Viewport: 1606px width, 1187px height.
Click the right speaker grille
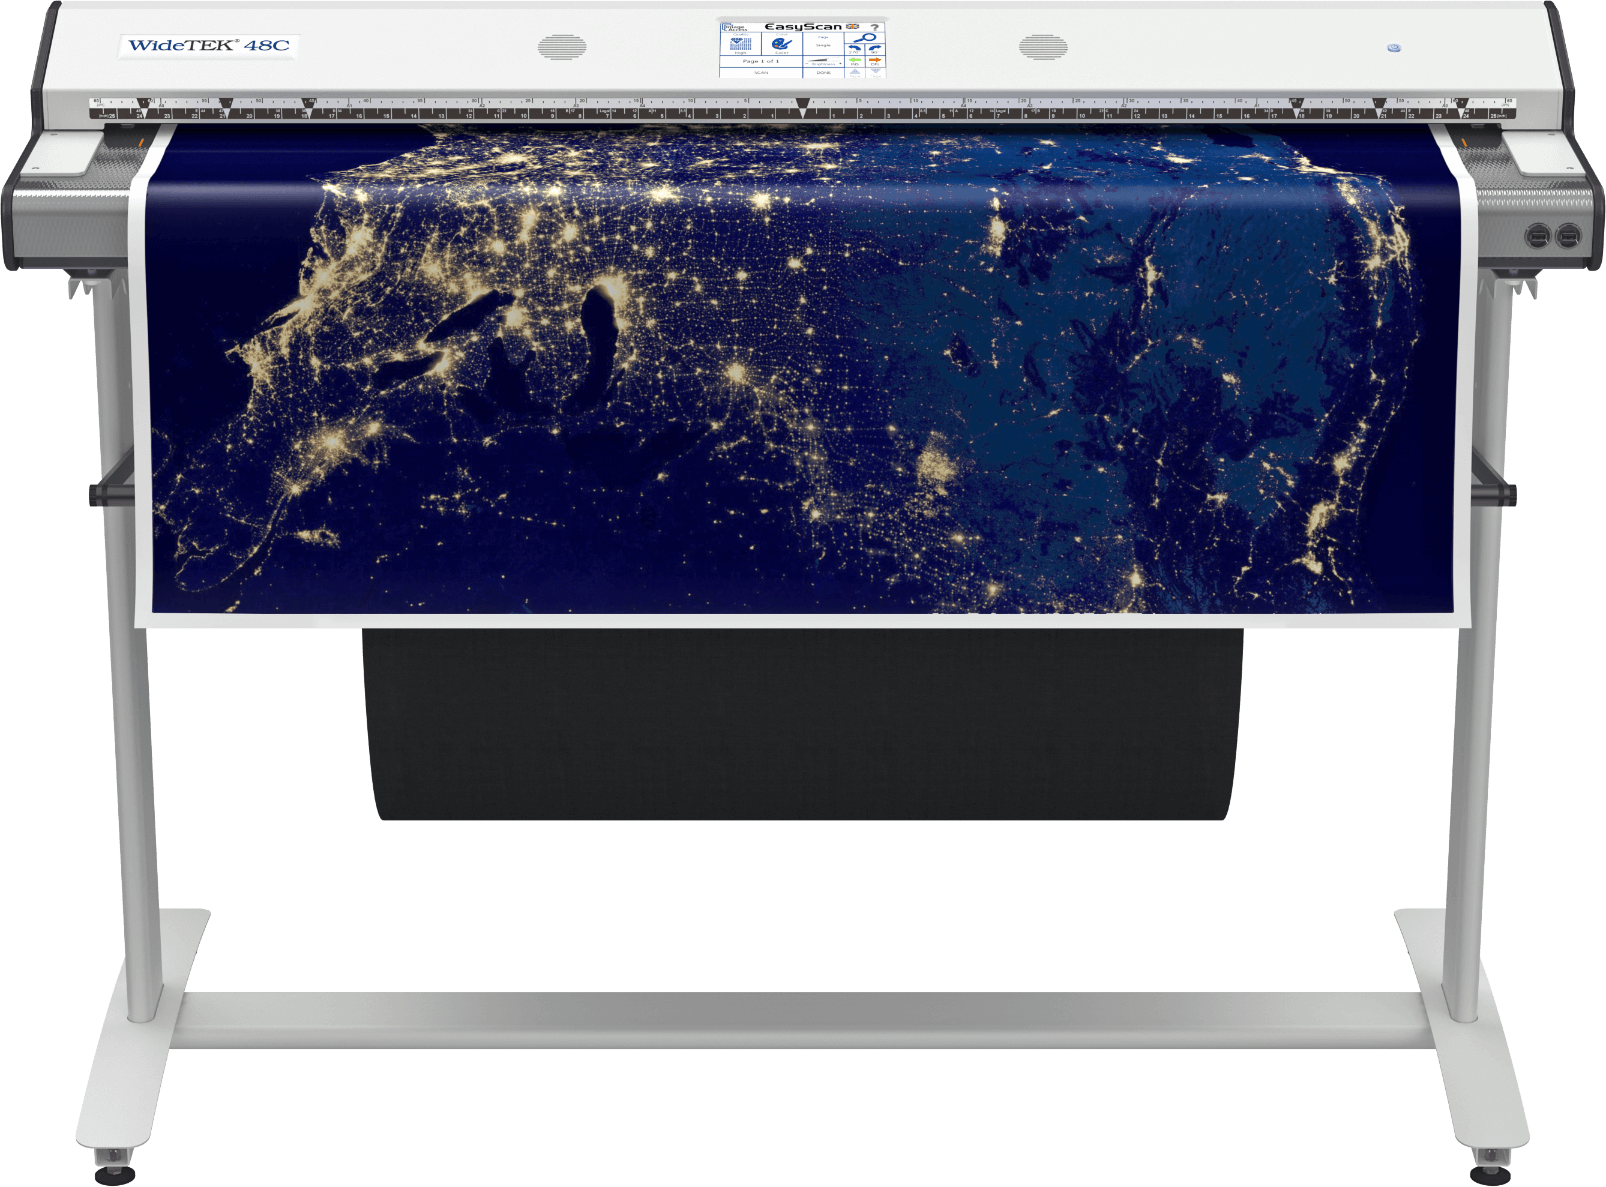[x=1043, y=47]
